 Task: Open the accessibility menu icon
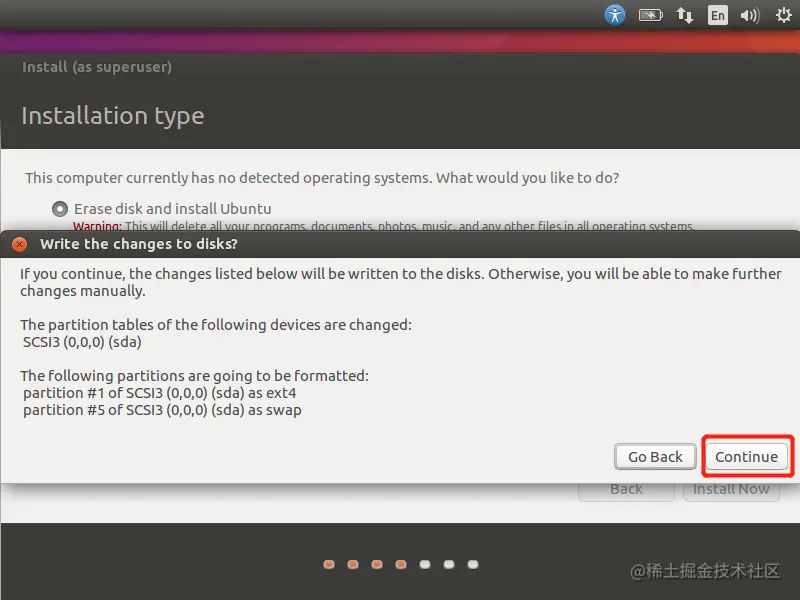pos(615,15)
